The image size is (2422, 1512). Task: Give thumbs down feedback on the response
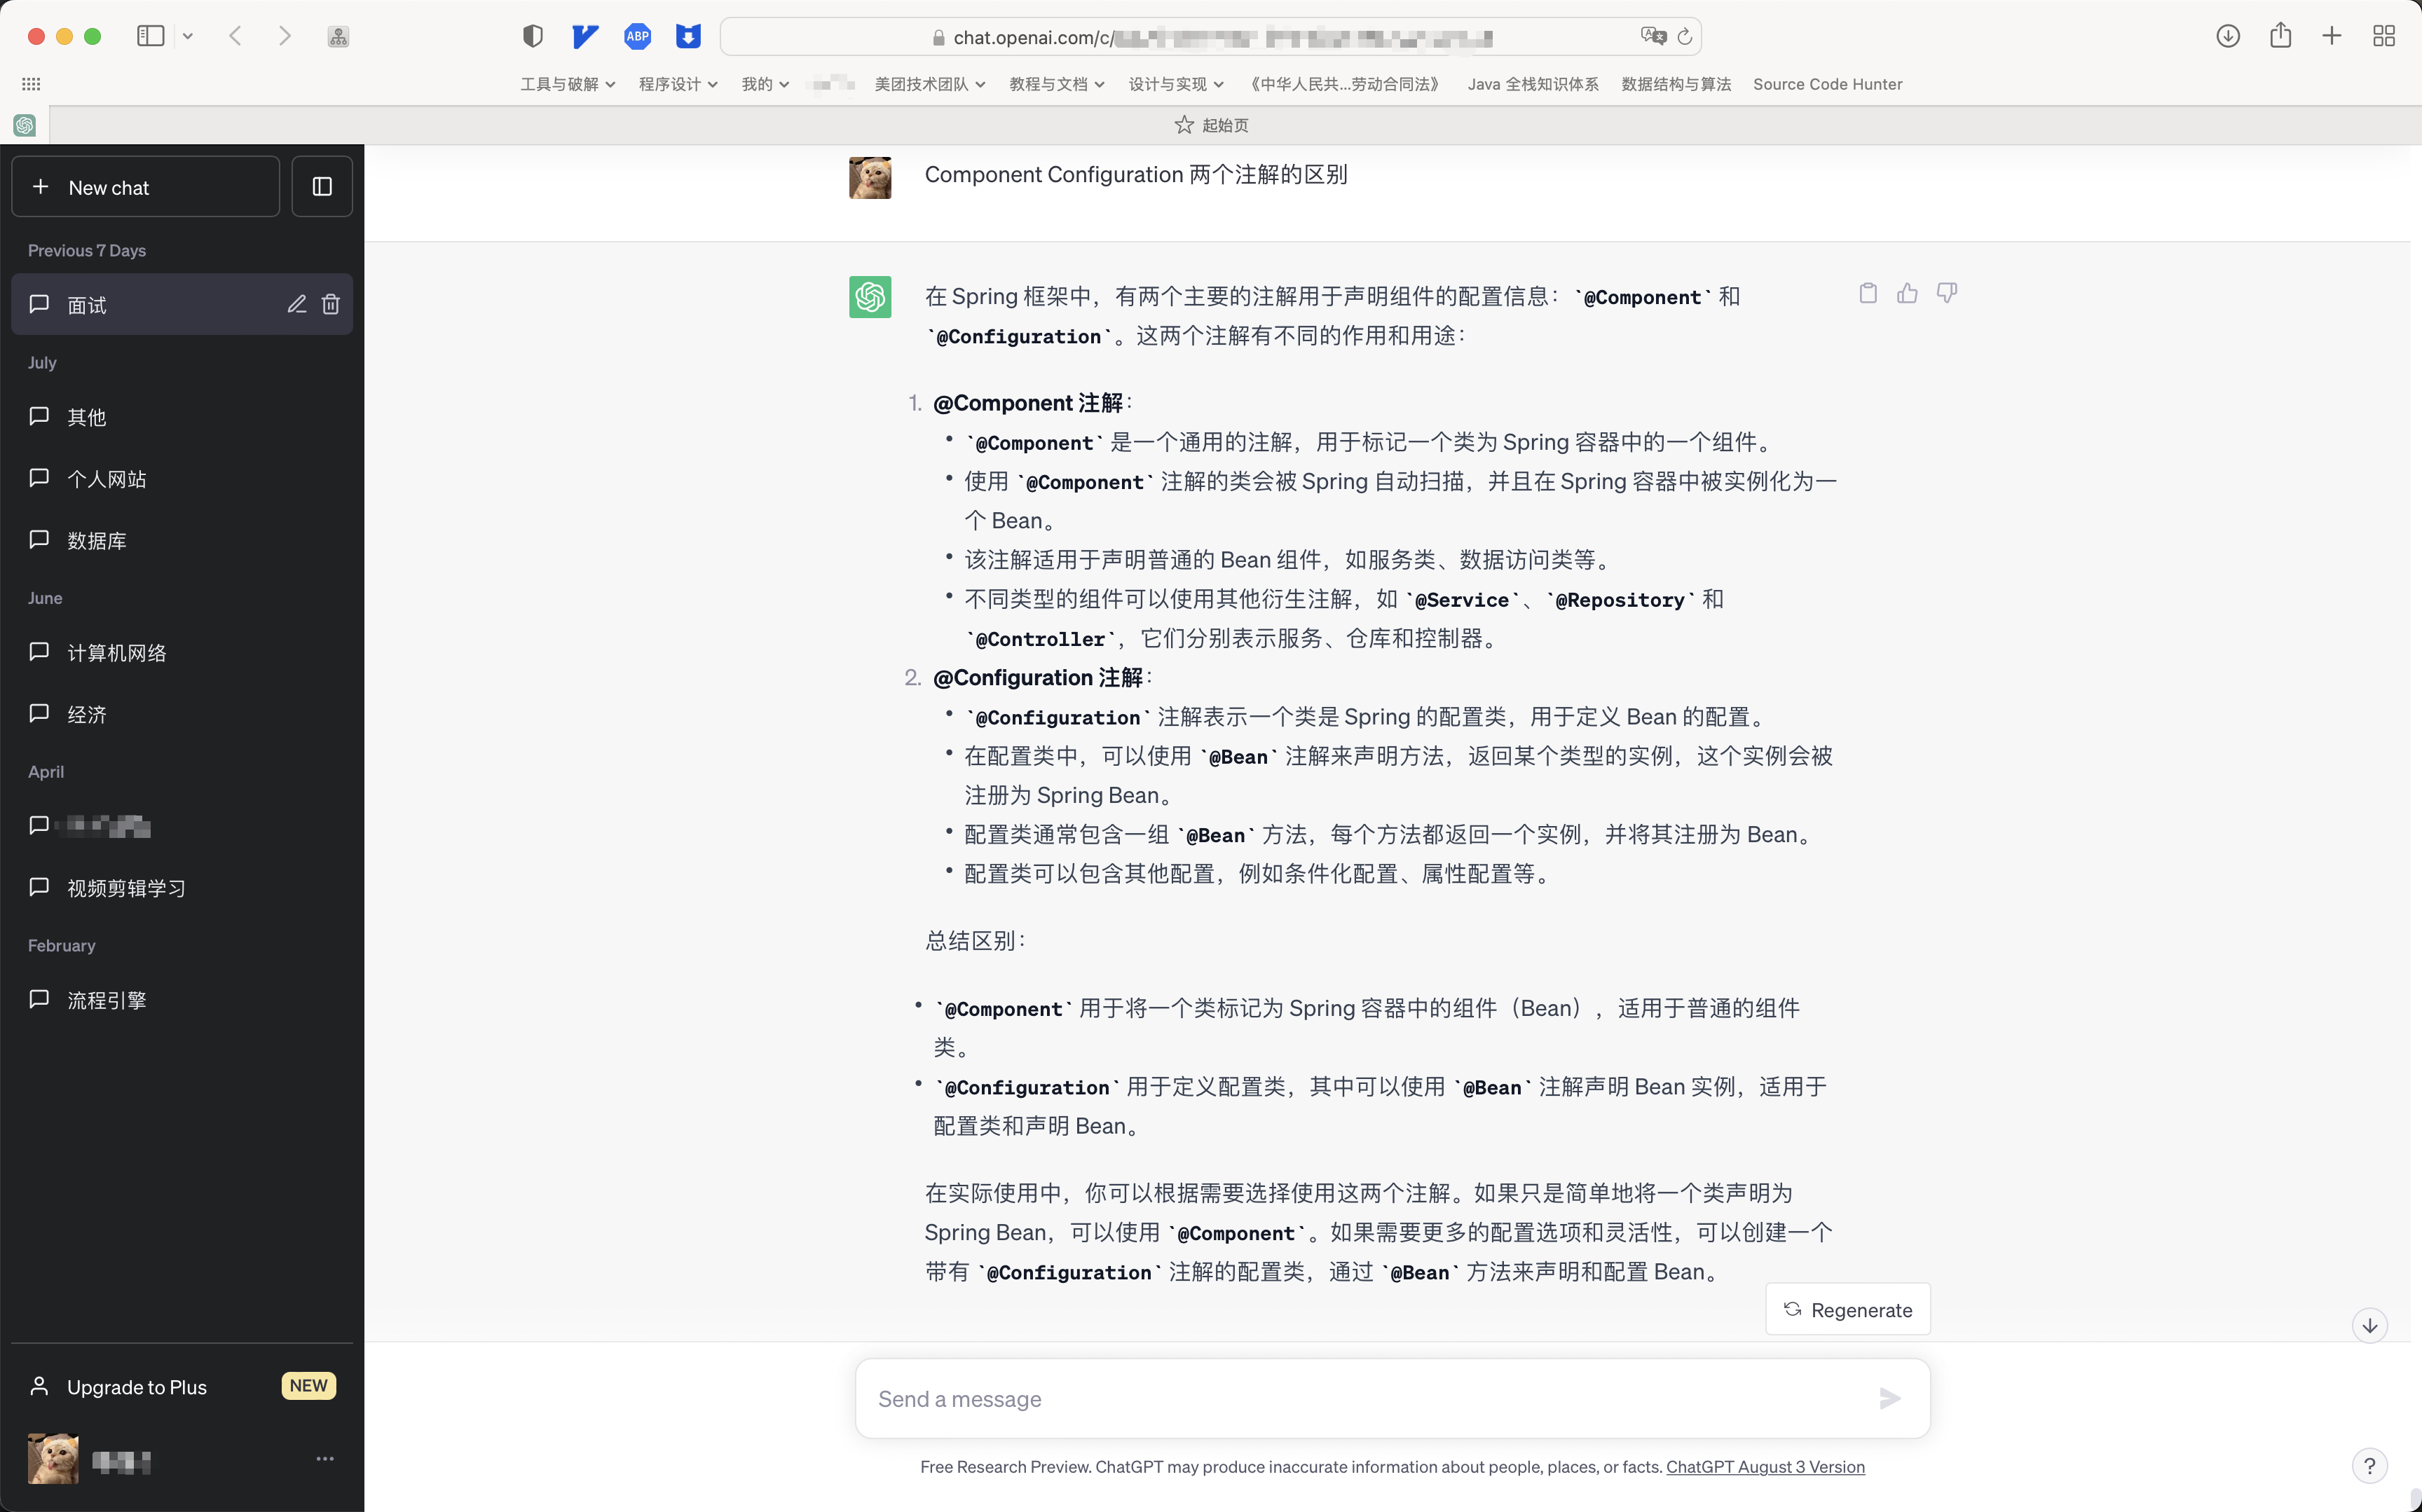tap(1946, 293)
